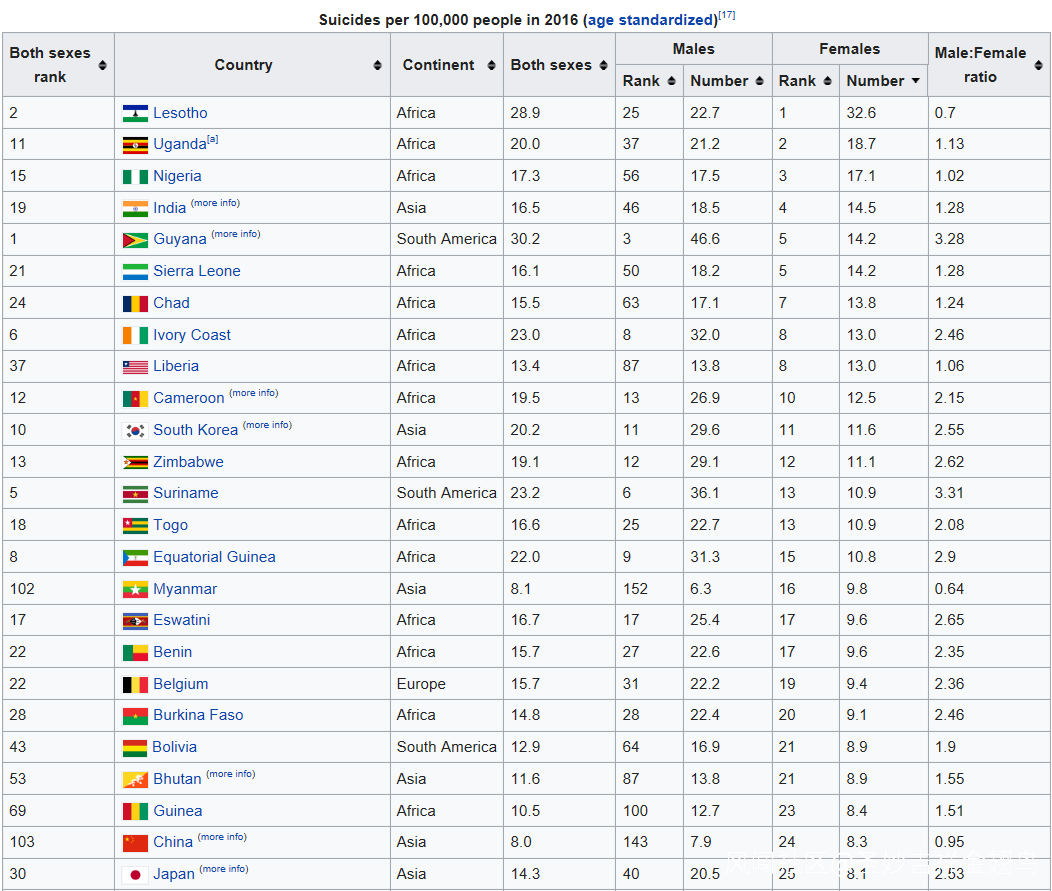Sort by Continent column arrows

(x=491, y=65)
